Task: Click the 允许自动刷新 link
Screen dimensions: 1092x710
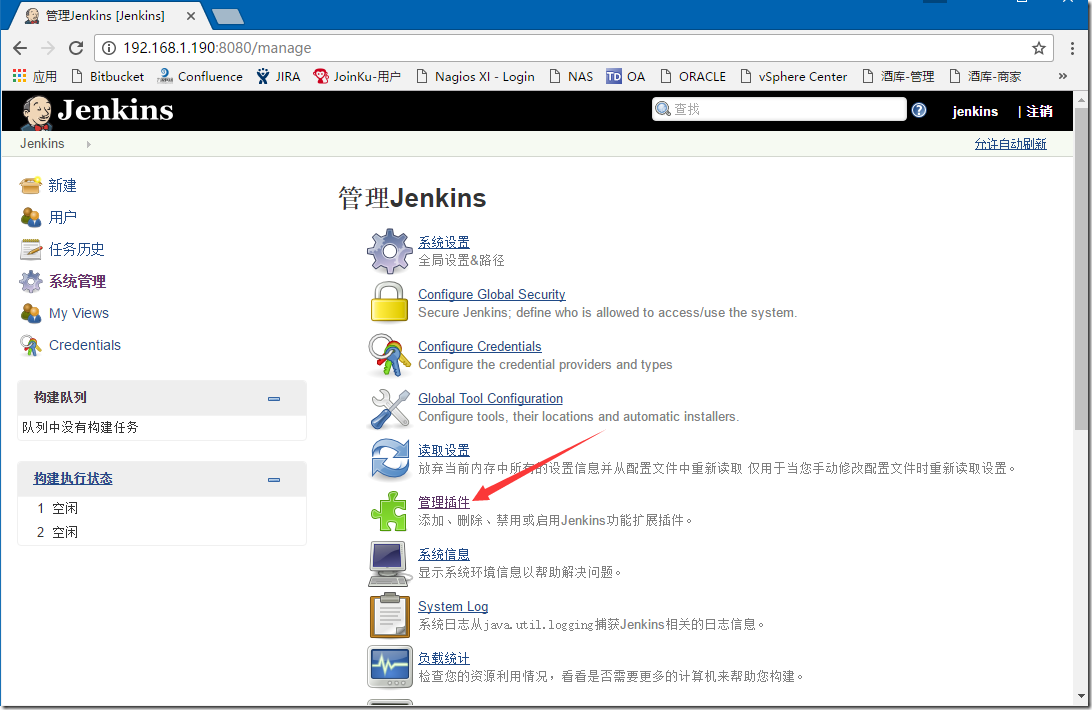Action: tap(1011, 144)
